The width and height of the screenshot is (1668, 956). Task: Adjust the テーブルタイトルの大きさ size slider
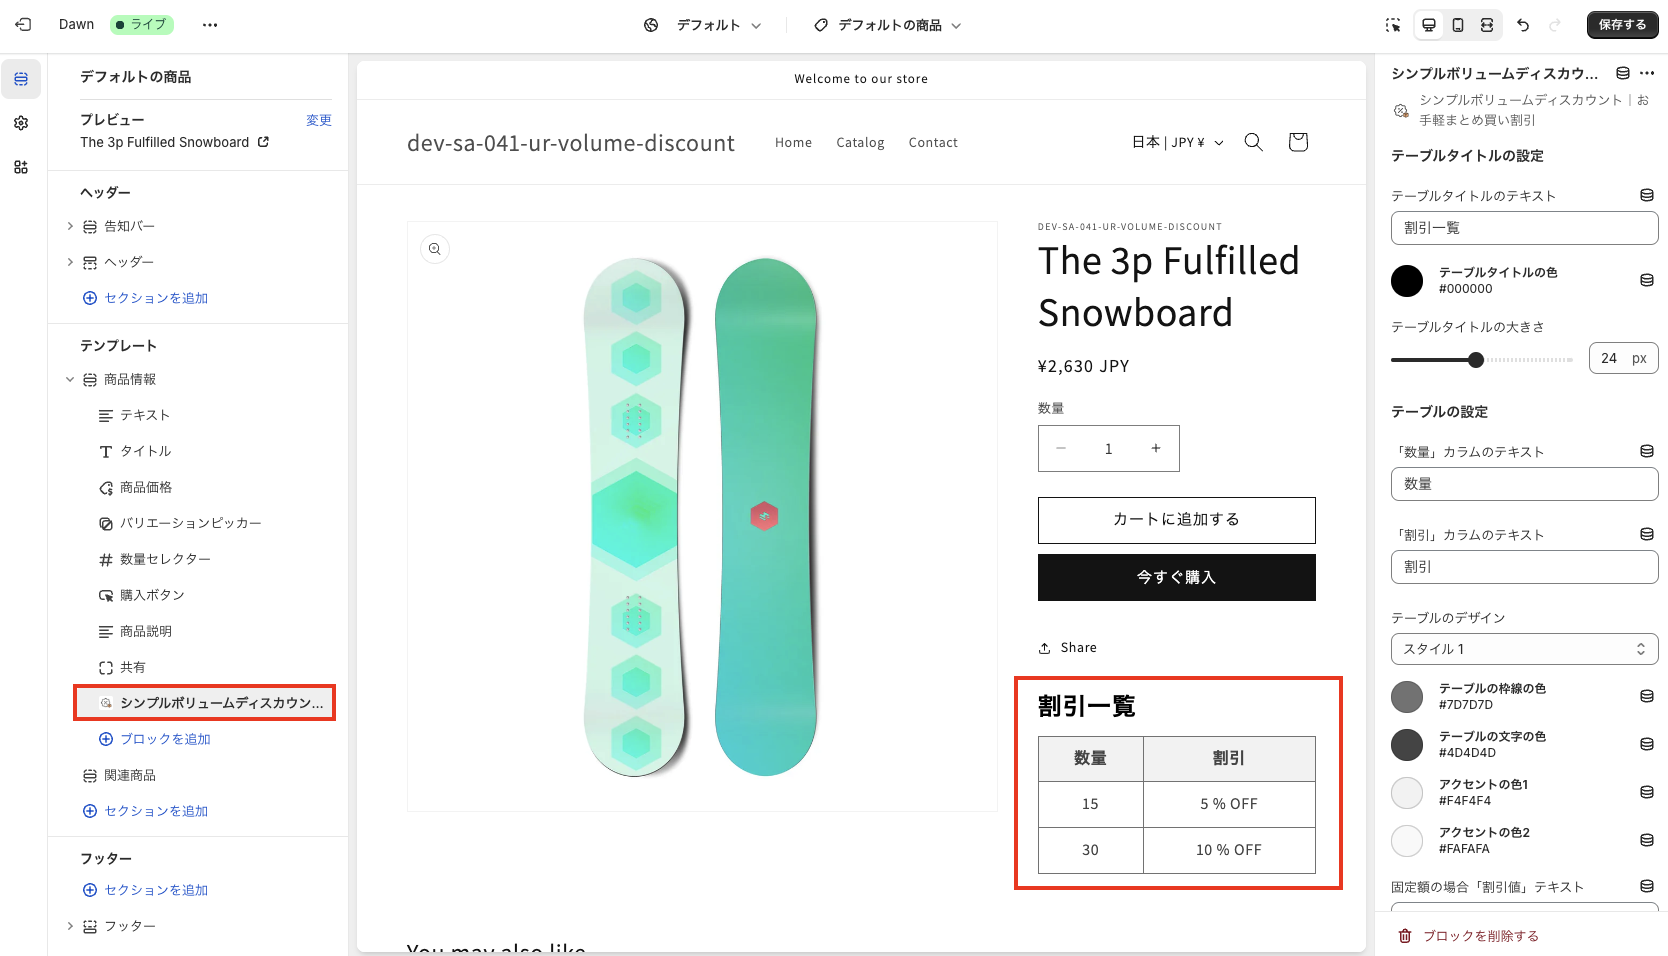1476,358
